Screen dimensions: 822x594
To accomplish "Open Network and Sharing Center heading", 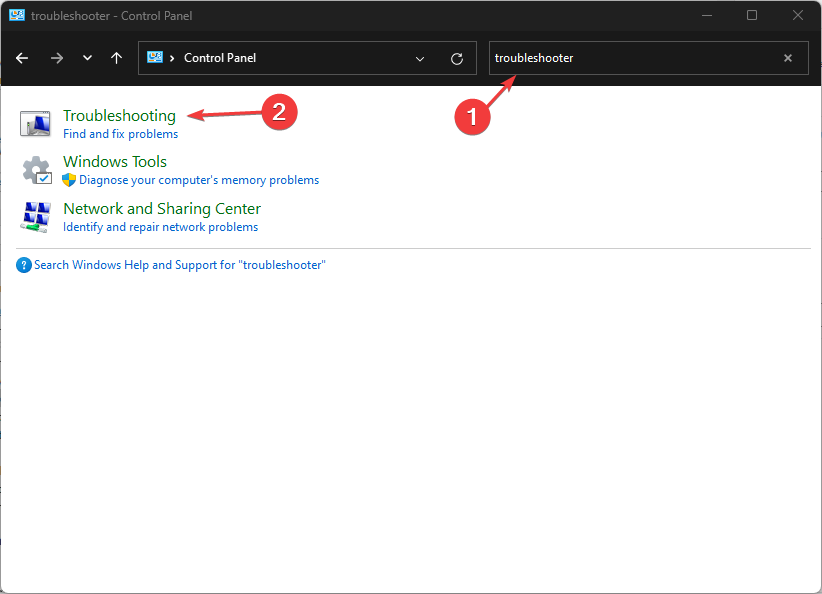I will tap(162, 209).
